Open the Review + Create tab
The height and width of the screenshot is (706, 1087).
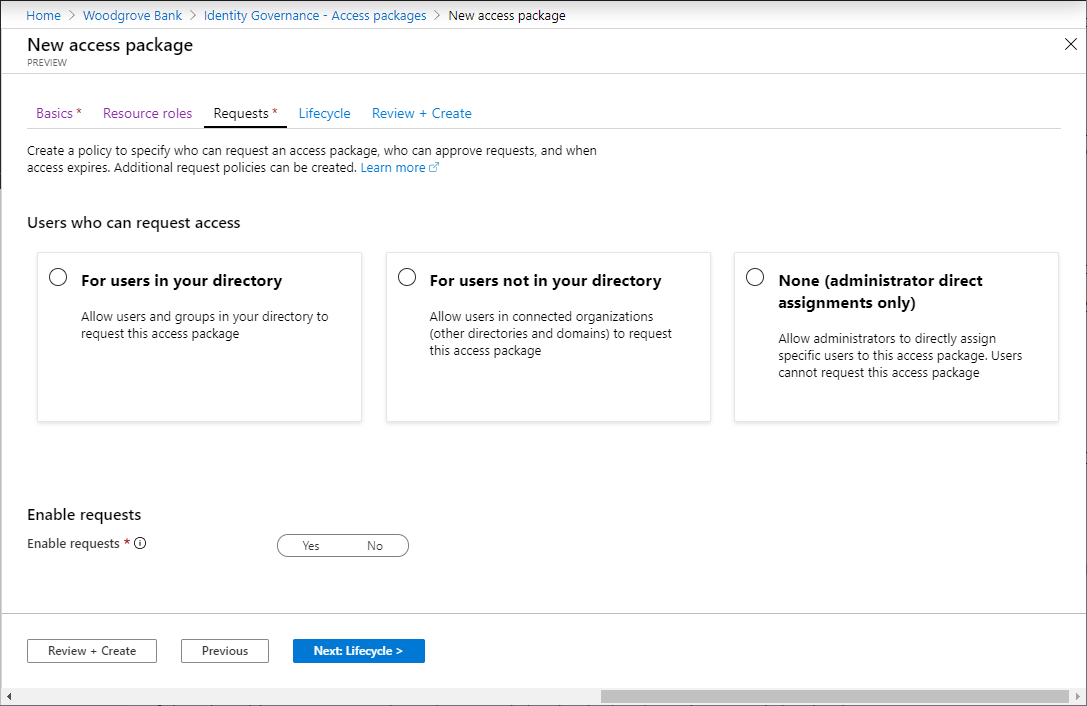(421, 113)
